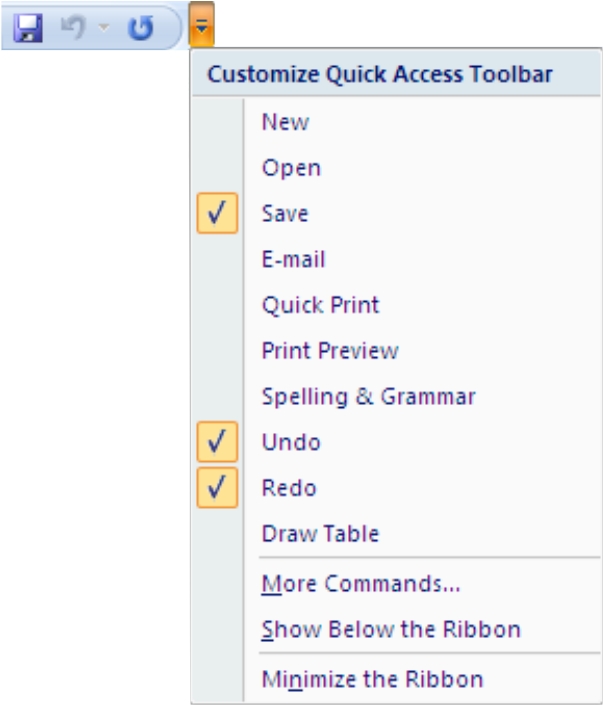This screenshot has width=603, height=706.
Task: Collapse the Customize Quick Access Toolbar dropdown
Action: pyautogui.click(x=203, y=28)
